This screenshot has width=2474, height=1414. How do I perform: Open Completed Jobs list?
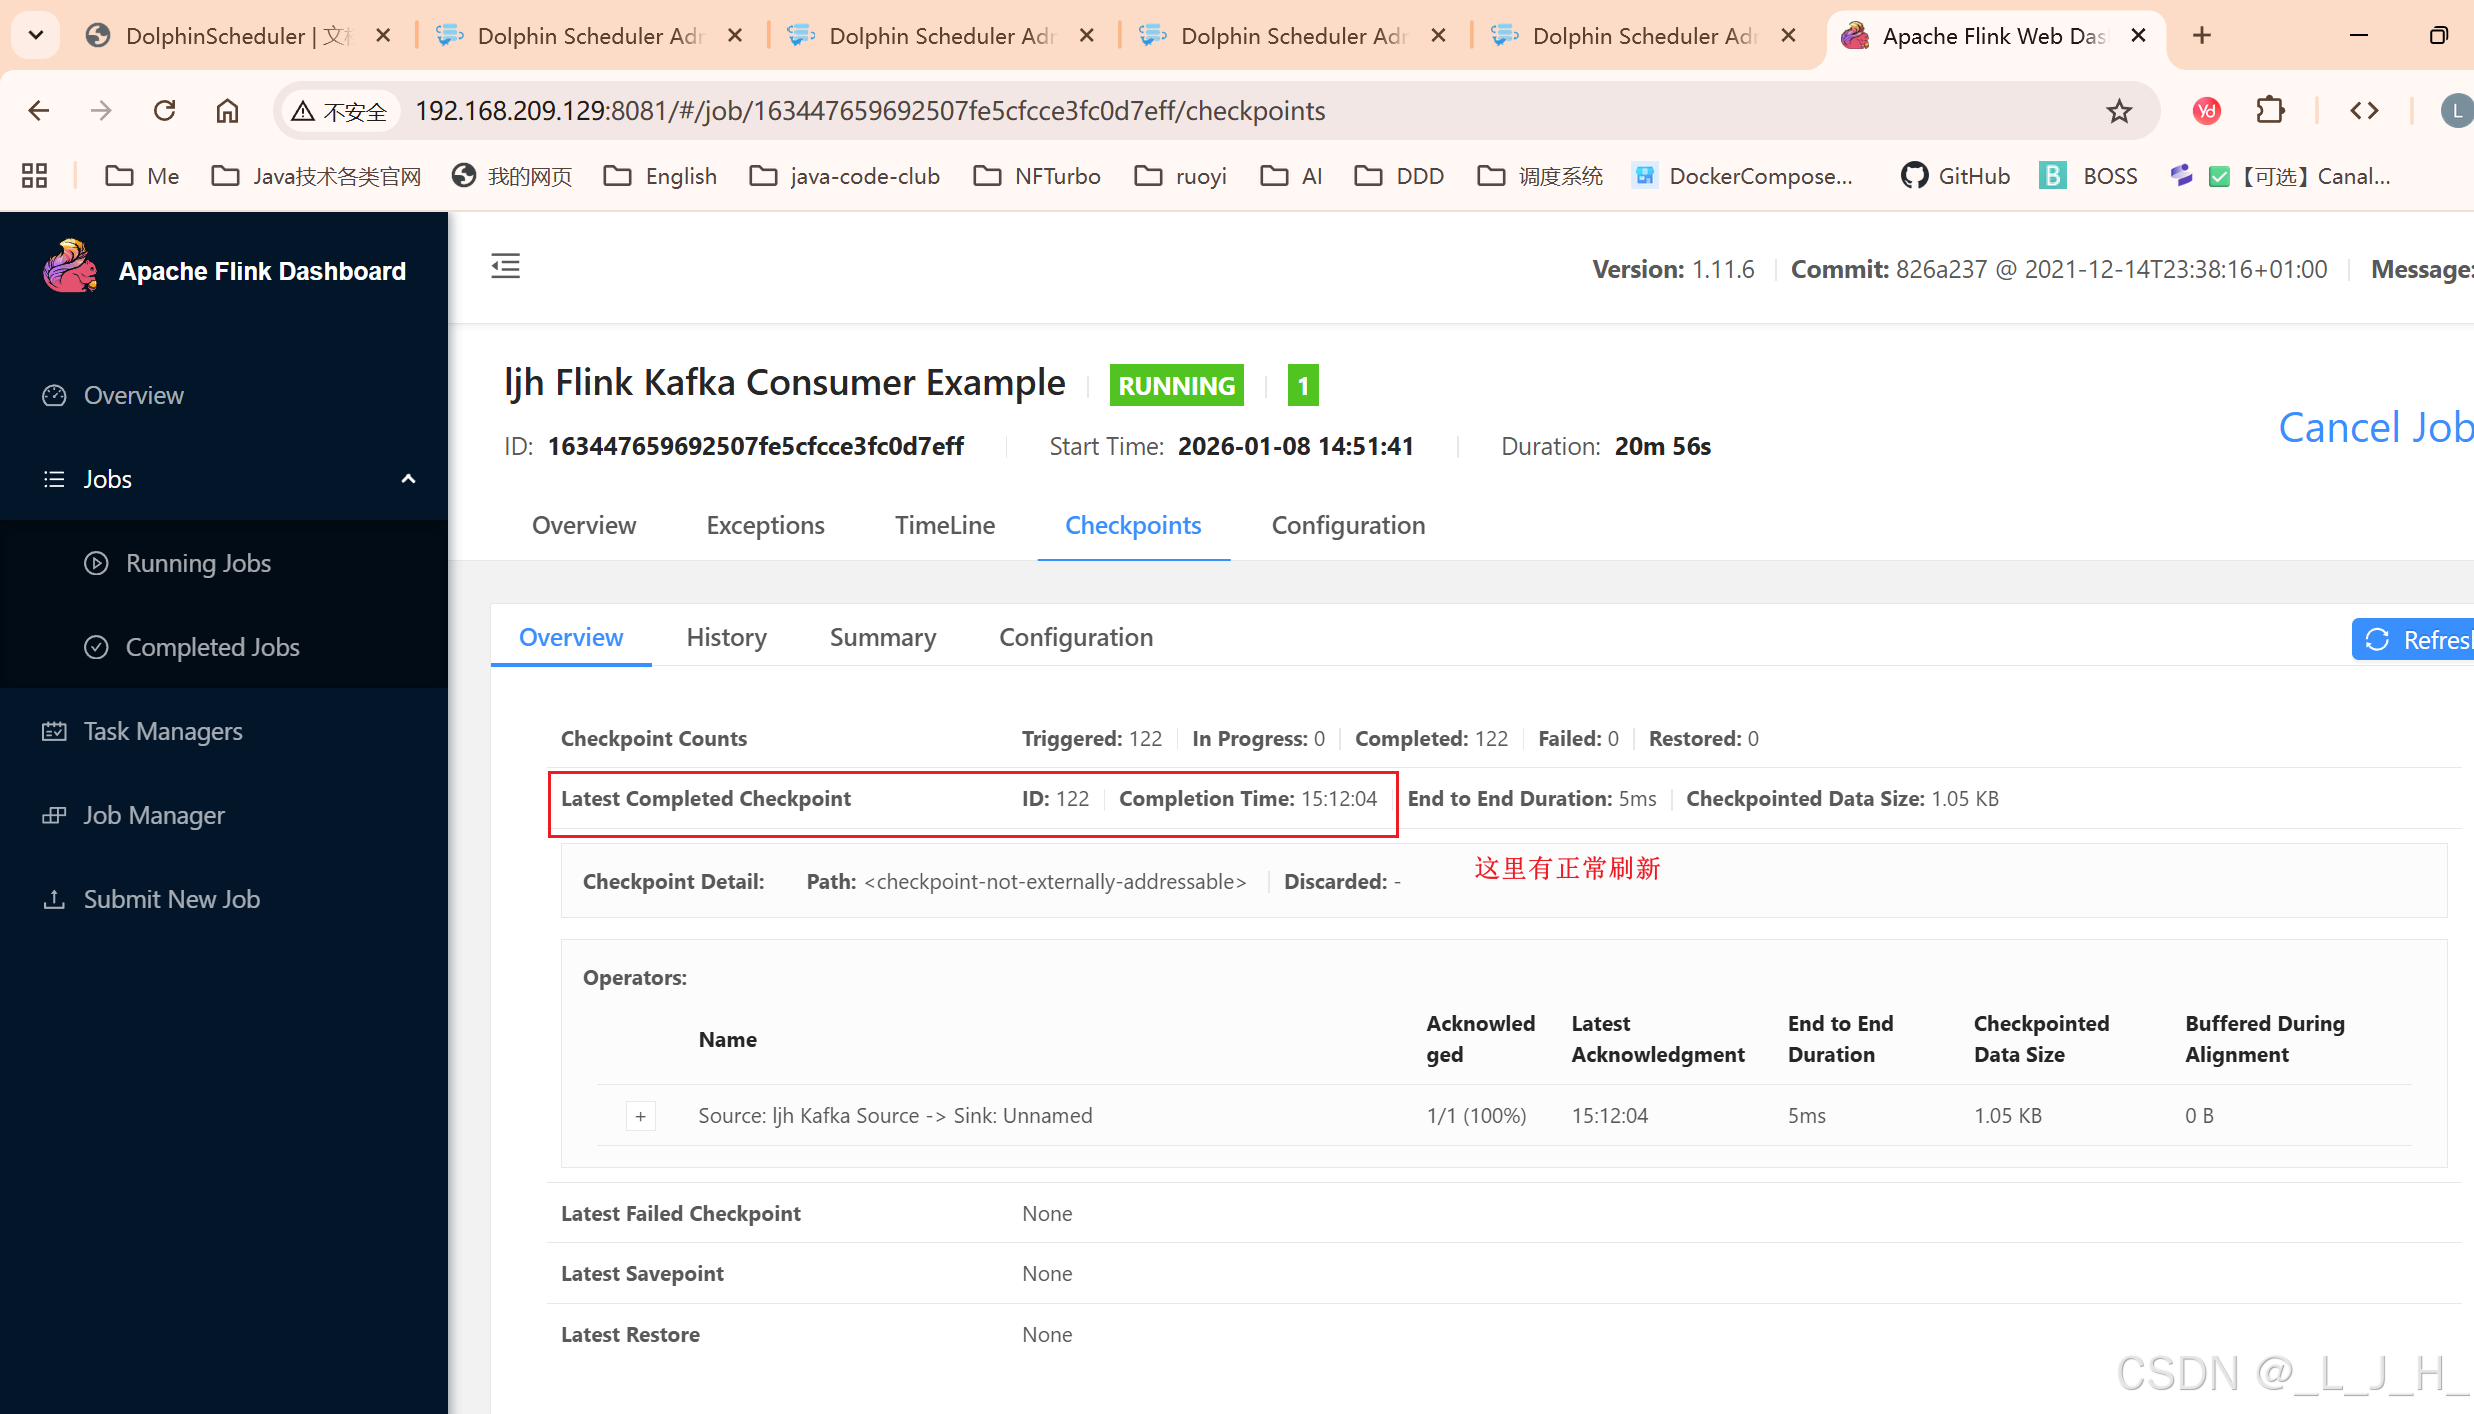tap(212, 647)
